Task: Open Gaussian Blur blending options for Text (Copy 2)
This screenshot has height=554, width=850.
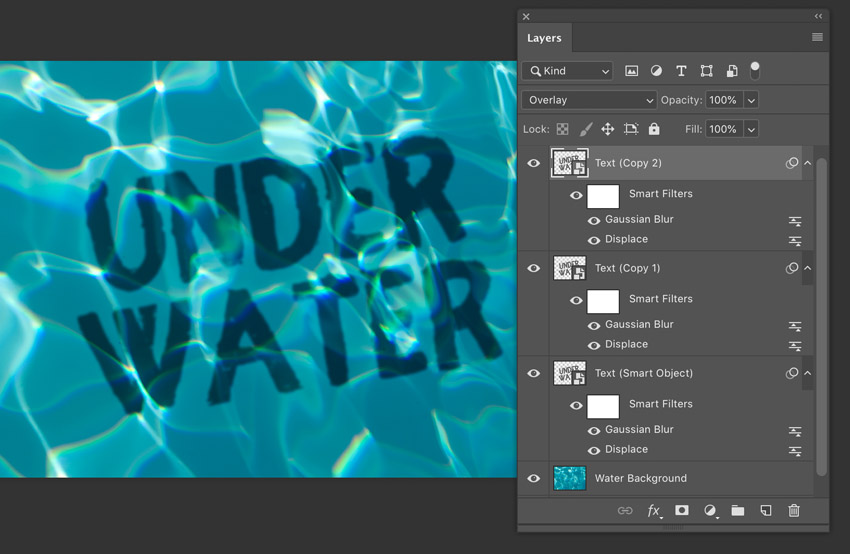Action: (x=795, y=221)
